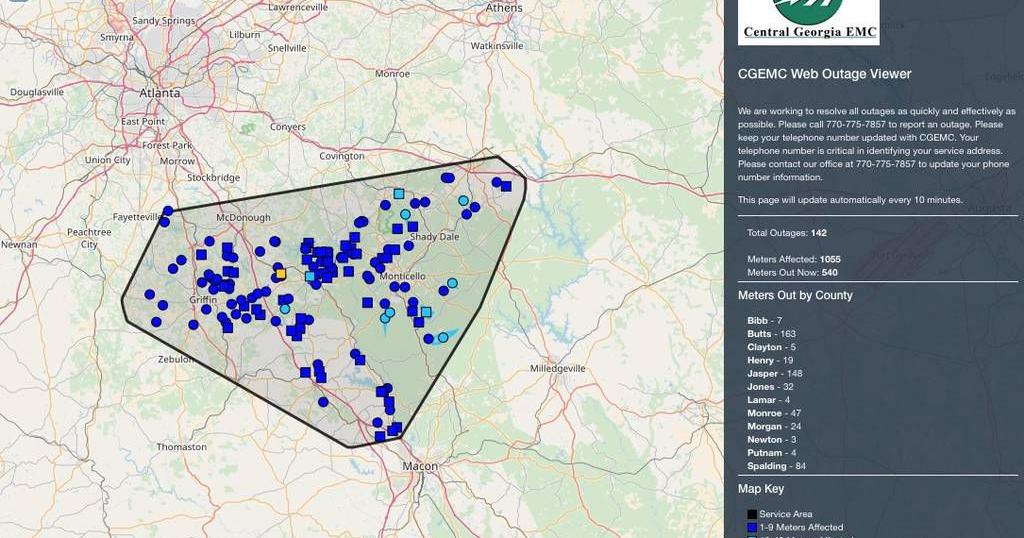This screenshot has height=538, width=1024.
Task: Click the light-blue square marker north of Shady Dale
Action: 399,194
